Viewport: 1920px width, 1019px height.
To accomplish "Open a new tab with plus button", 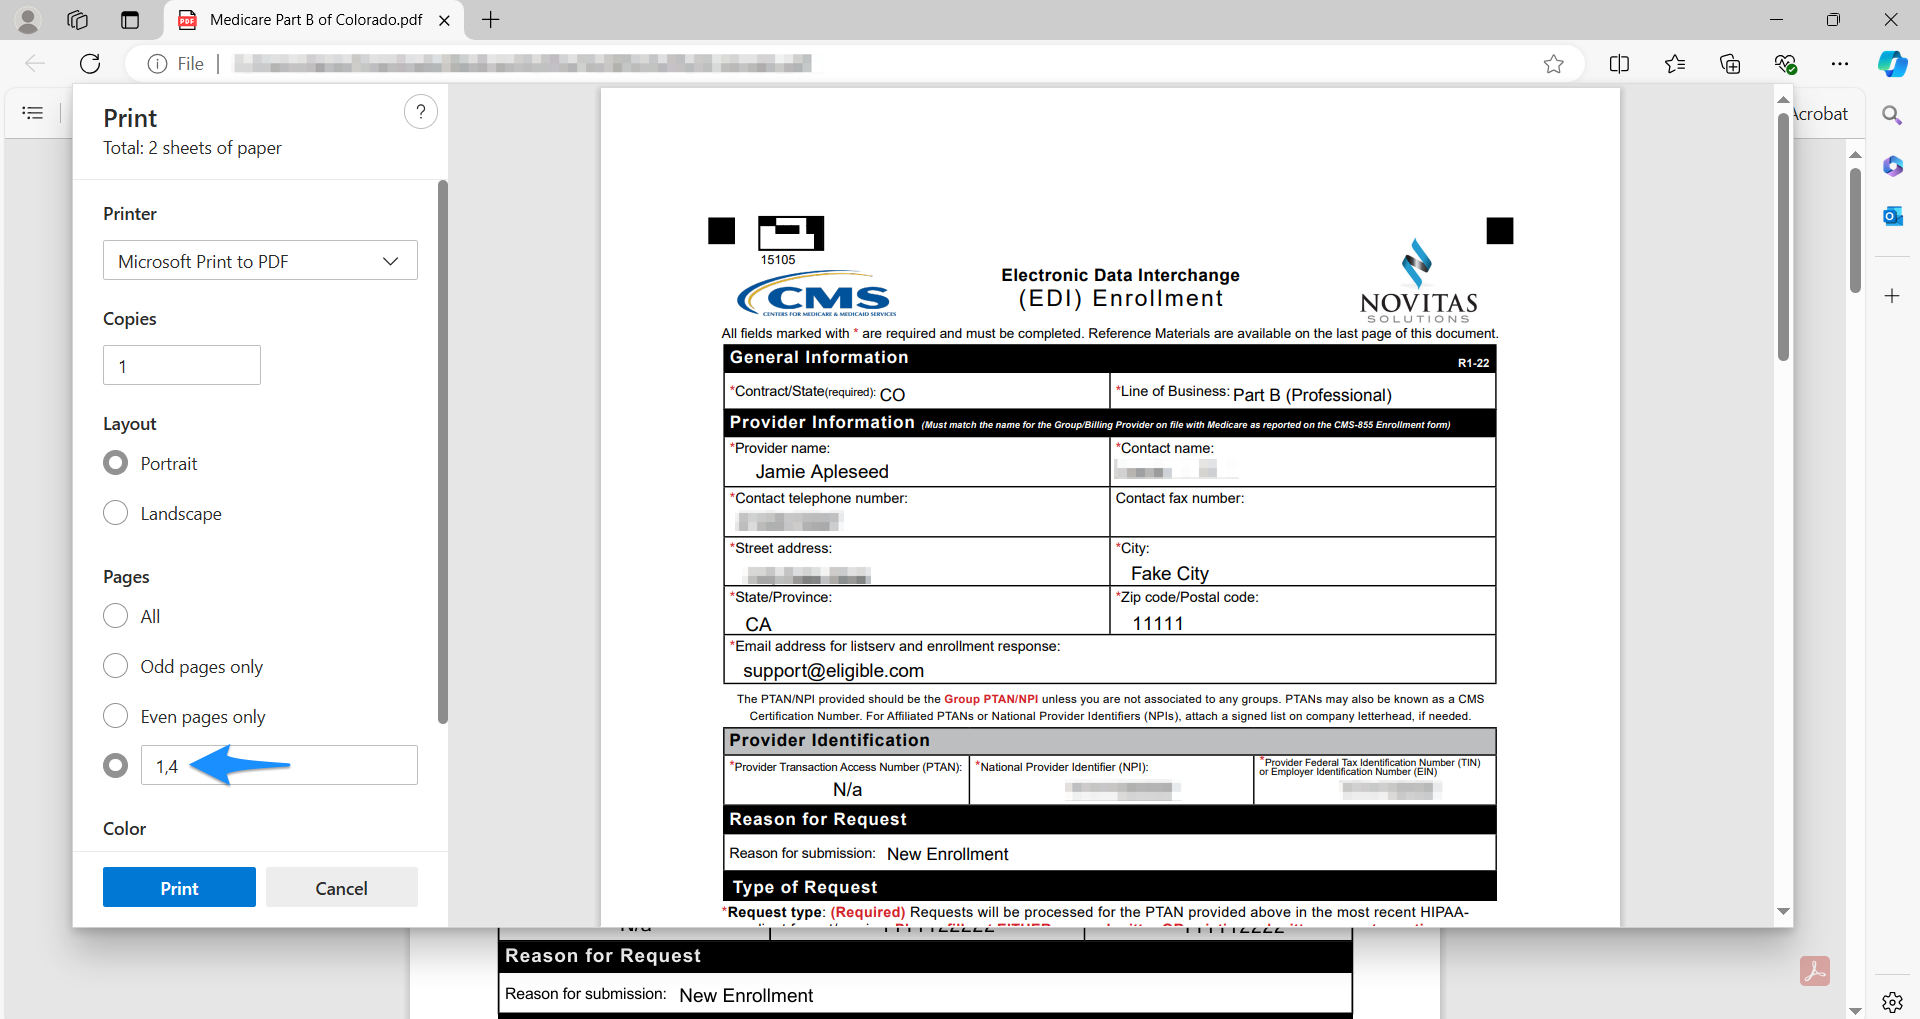I will pyautogui.click(x=490, y=20).
